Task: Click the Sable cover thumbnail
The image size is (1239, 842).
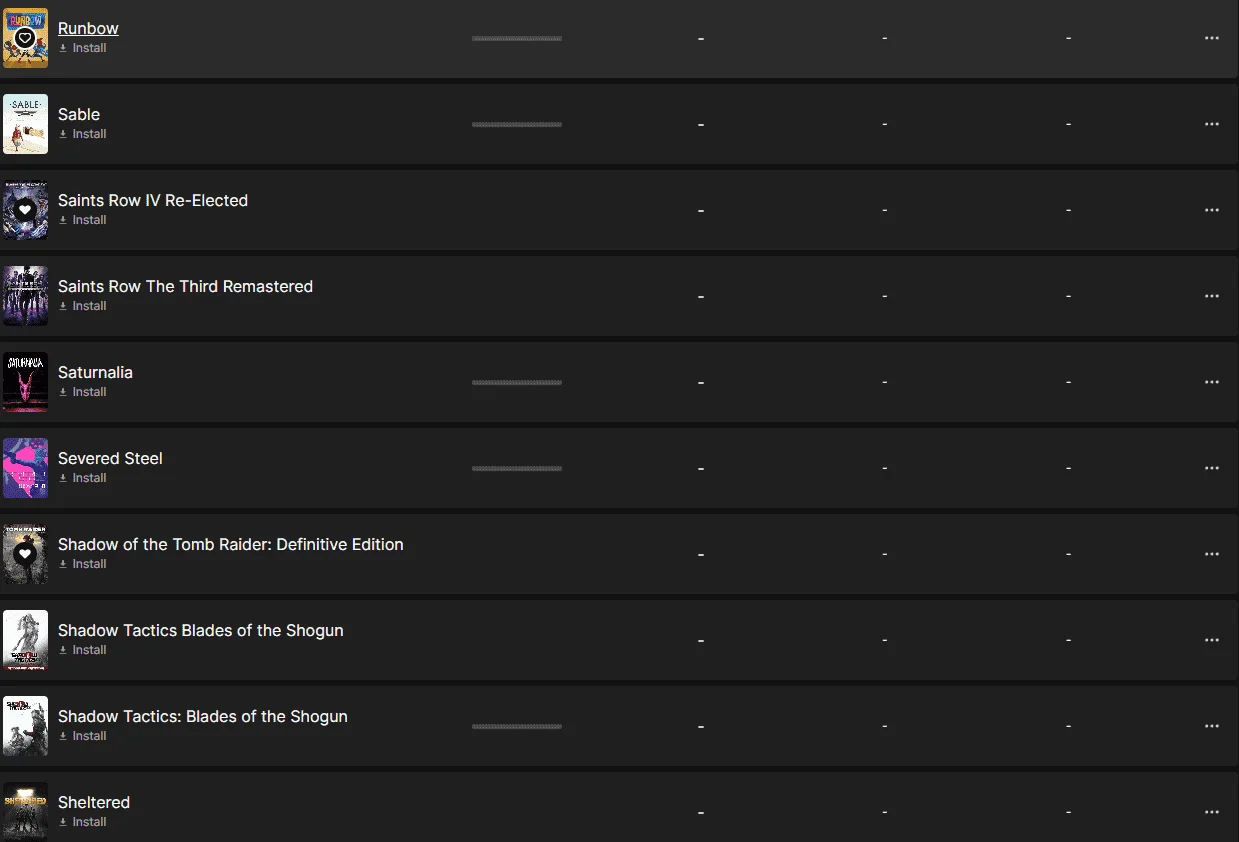Action: (x=25, y=124)
